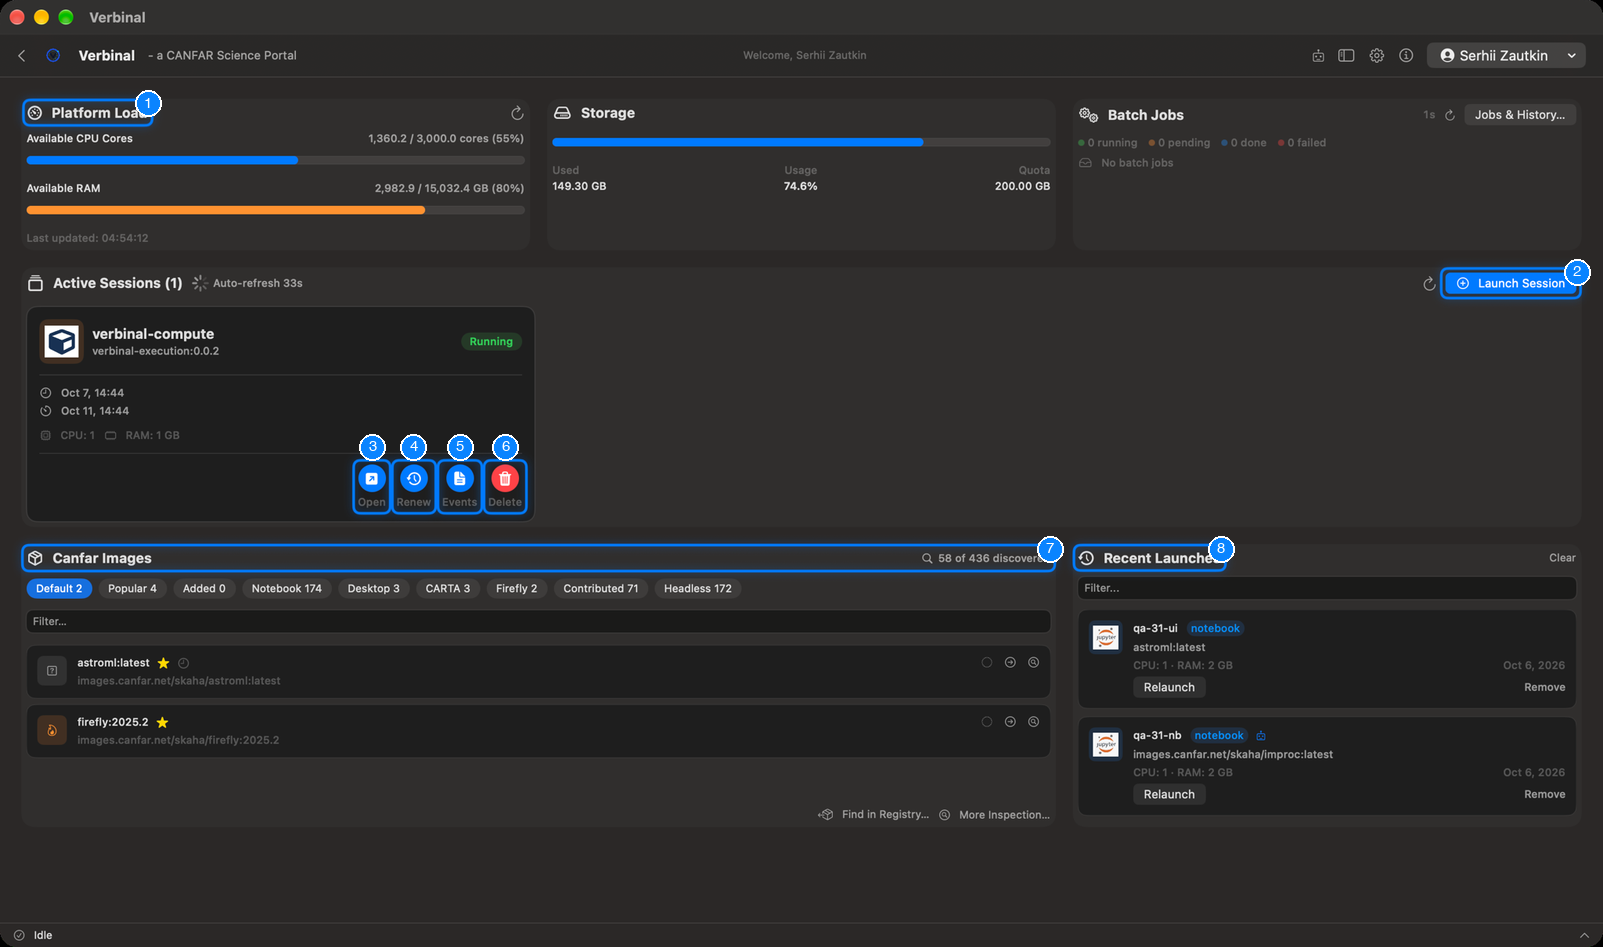
Task: Show the Desktop 3 image category
Action: pos(374,589)
